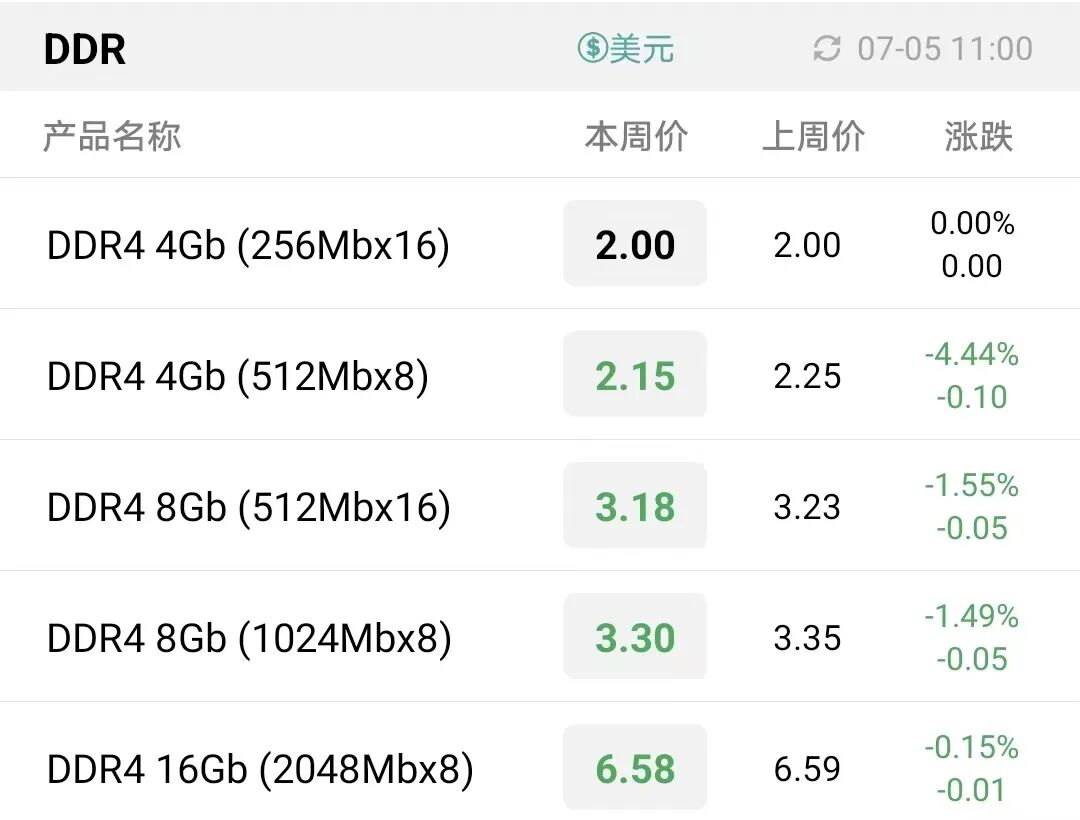This screenshot has height=820, width=1080.
Task: Click the 0.00% change value
Action: pyautogui.click(x=972, y=223)
